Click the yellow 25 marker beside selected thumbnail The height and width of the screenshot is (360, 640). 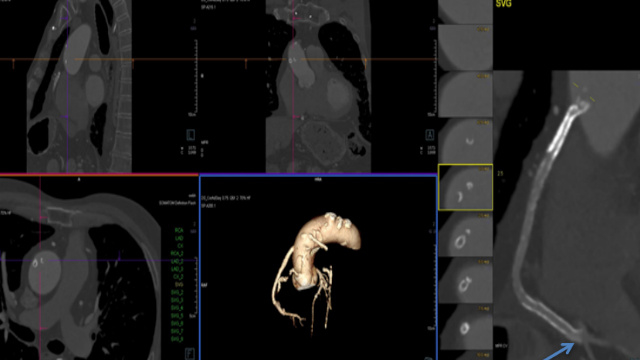(500, 173)
